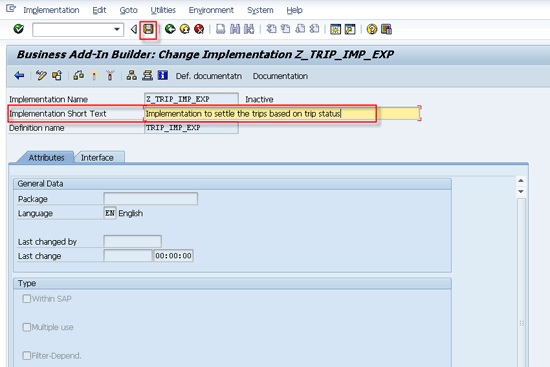Click the Create New Session icon

(x=335, y=29)
